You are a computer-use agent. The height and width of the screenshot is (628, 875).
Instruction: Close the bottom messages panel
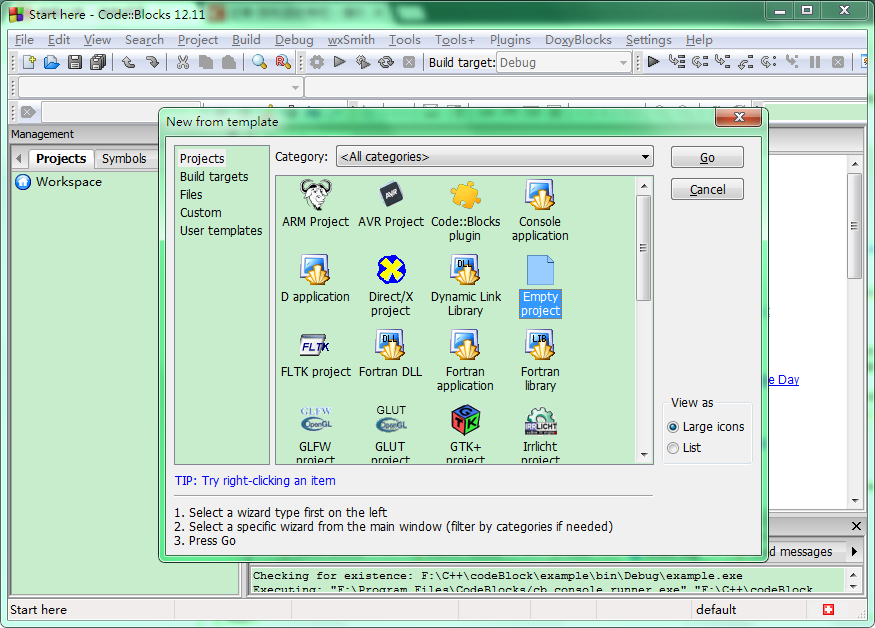[x=856, y=526]
